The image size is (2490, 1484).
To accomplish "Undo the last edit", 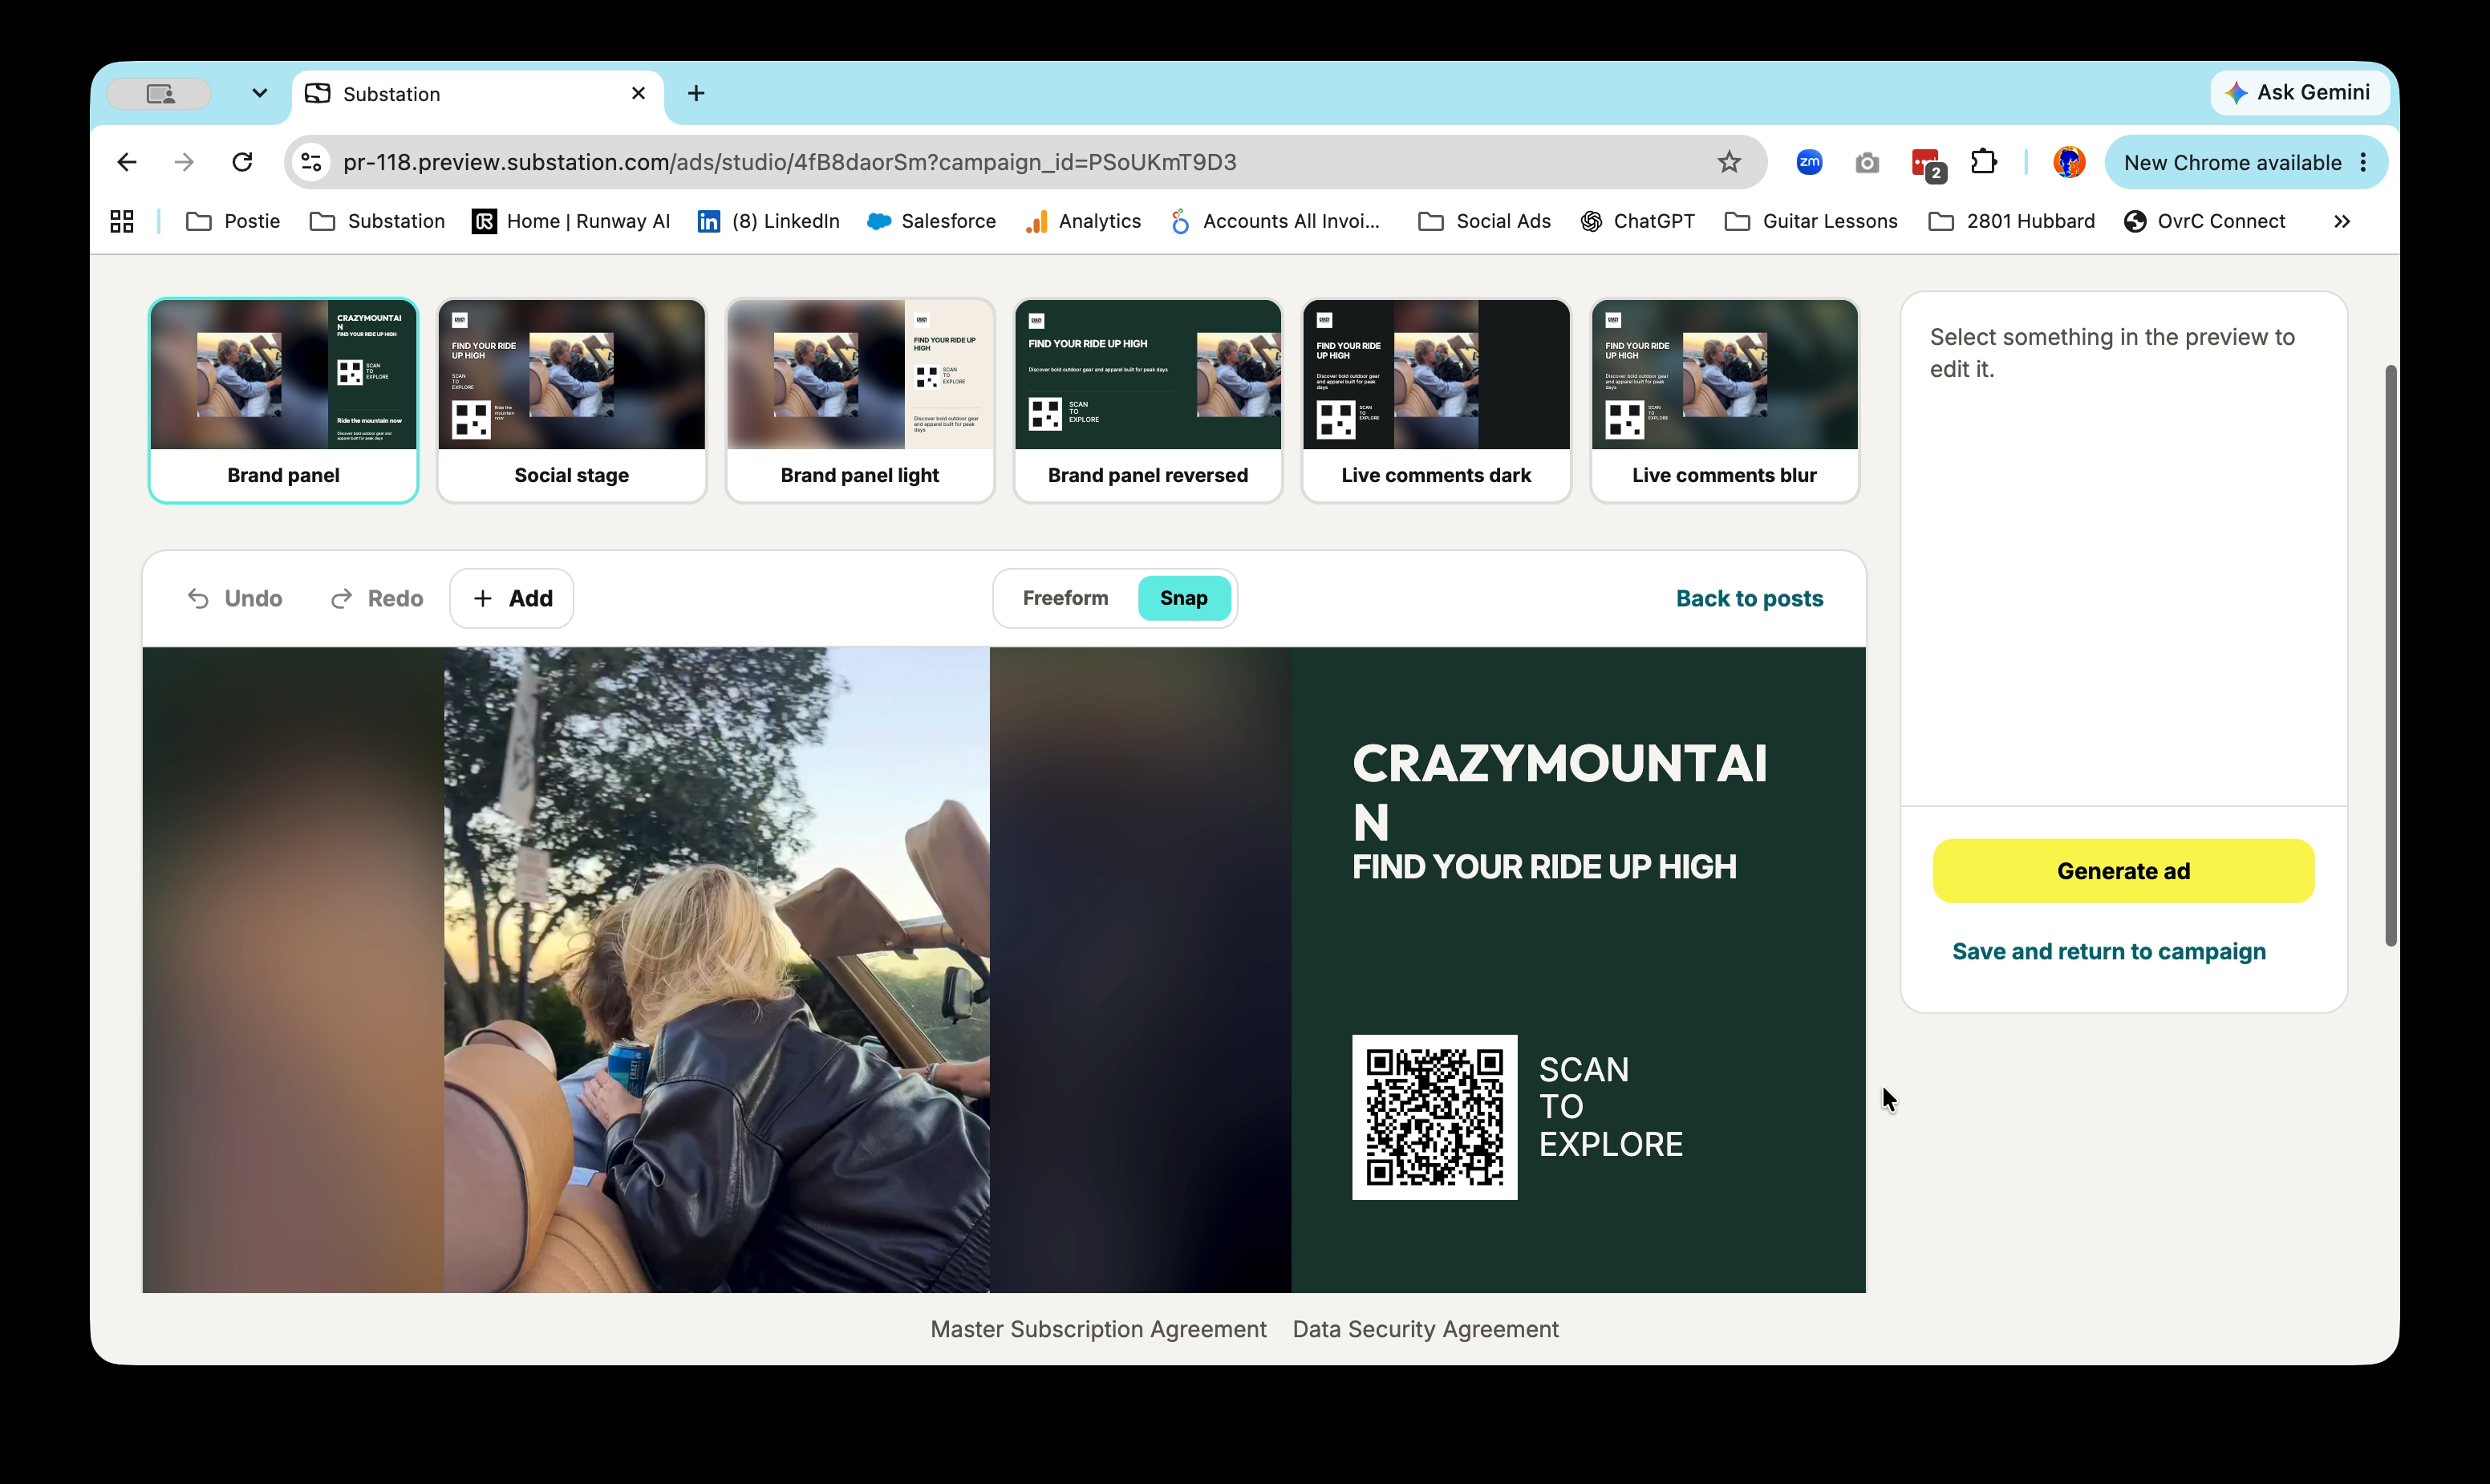I will 235,598.
